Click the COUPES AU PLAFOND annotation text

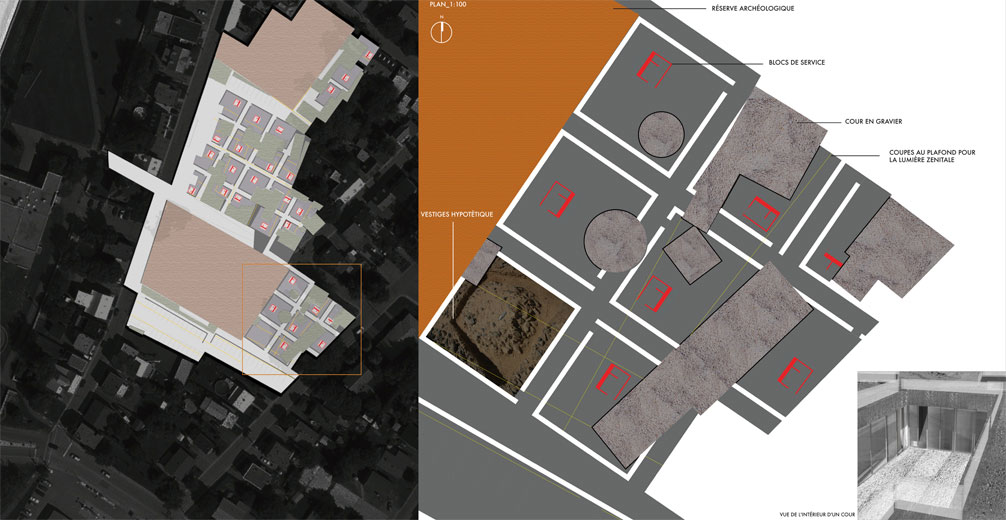(924, 155)
